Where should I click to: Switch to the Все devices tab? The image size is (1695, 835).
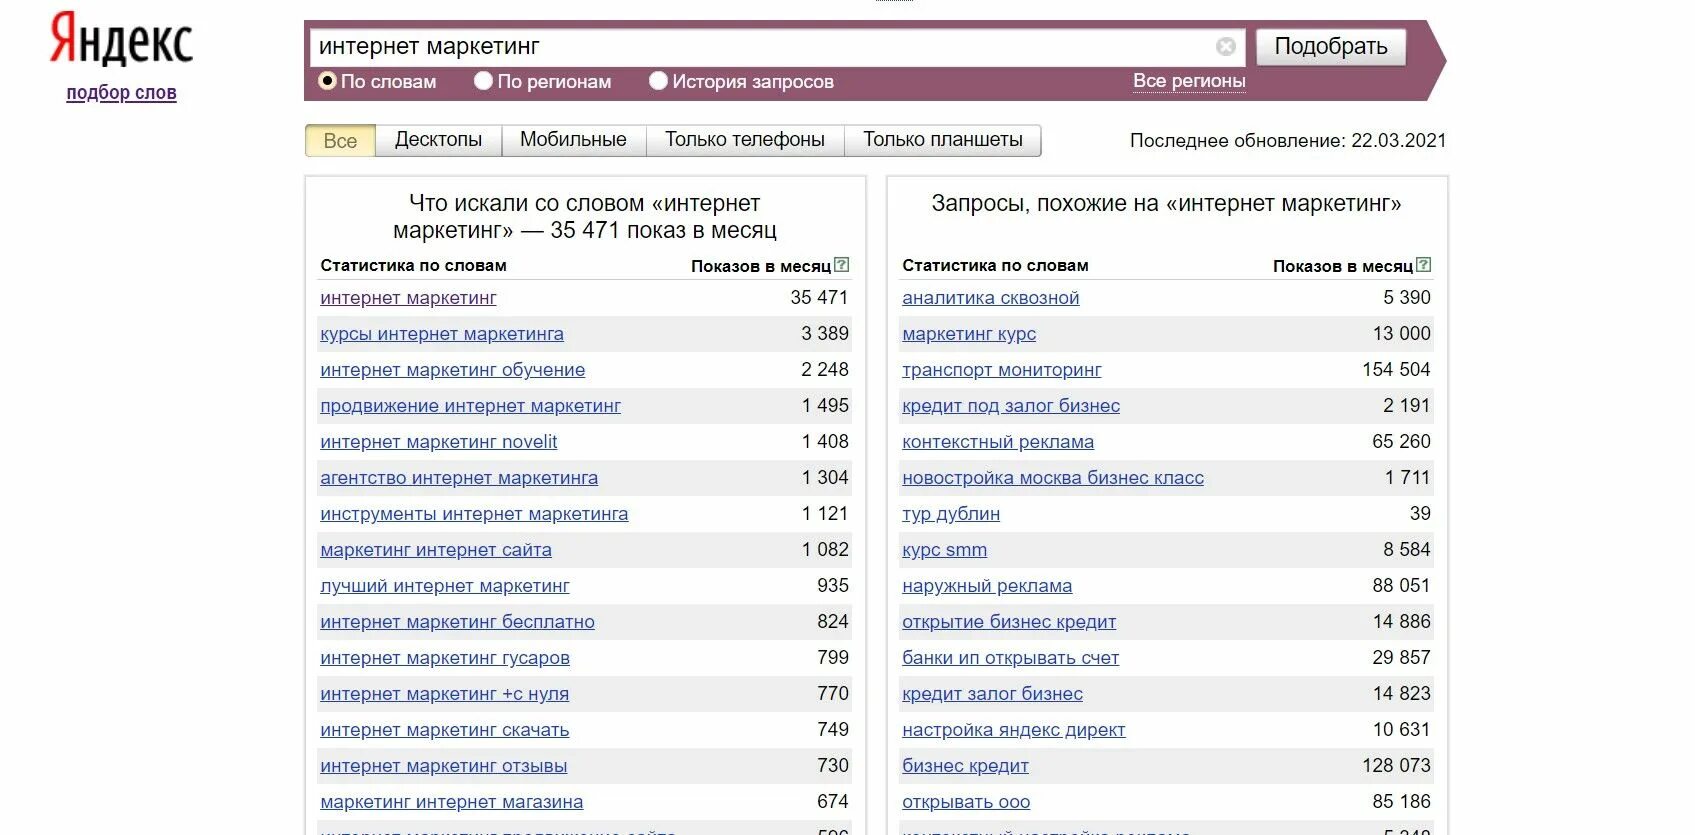[340, 140]
